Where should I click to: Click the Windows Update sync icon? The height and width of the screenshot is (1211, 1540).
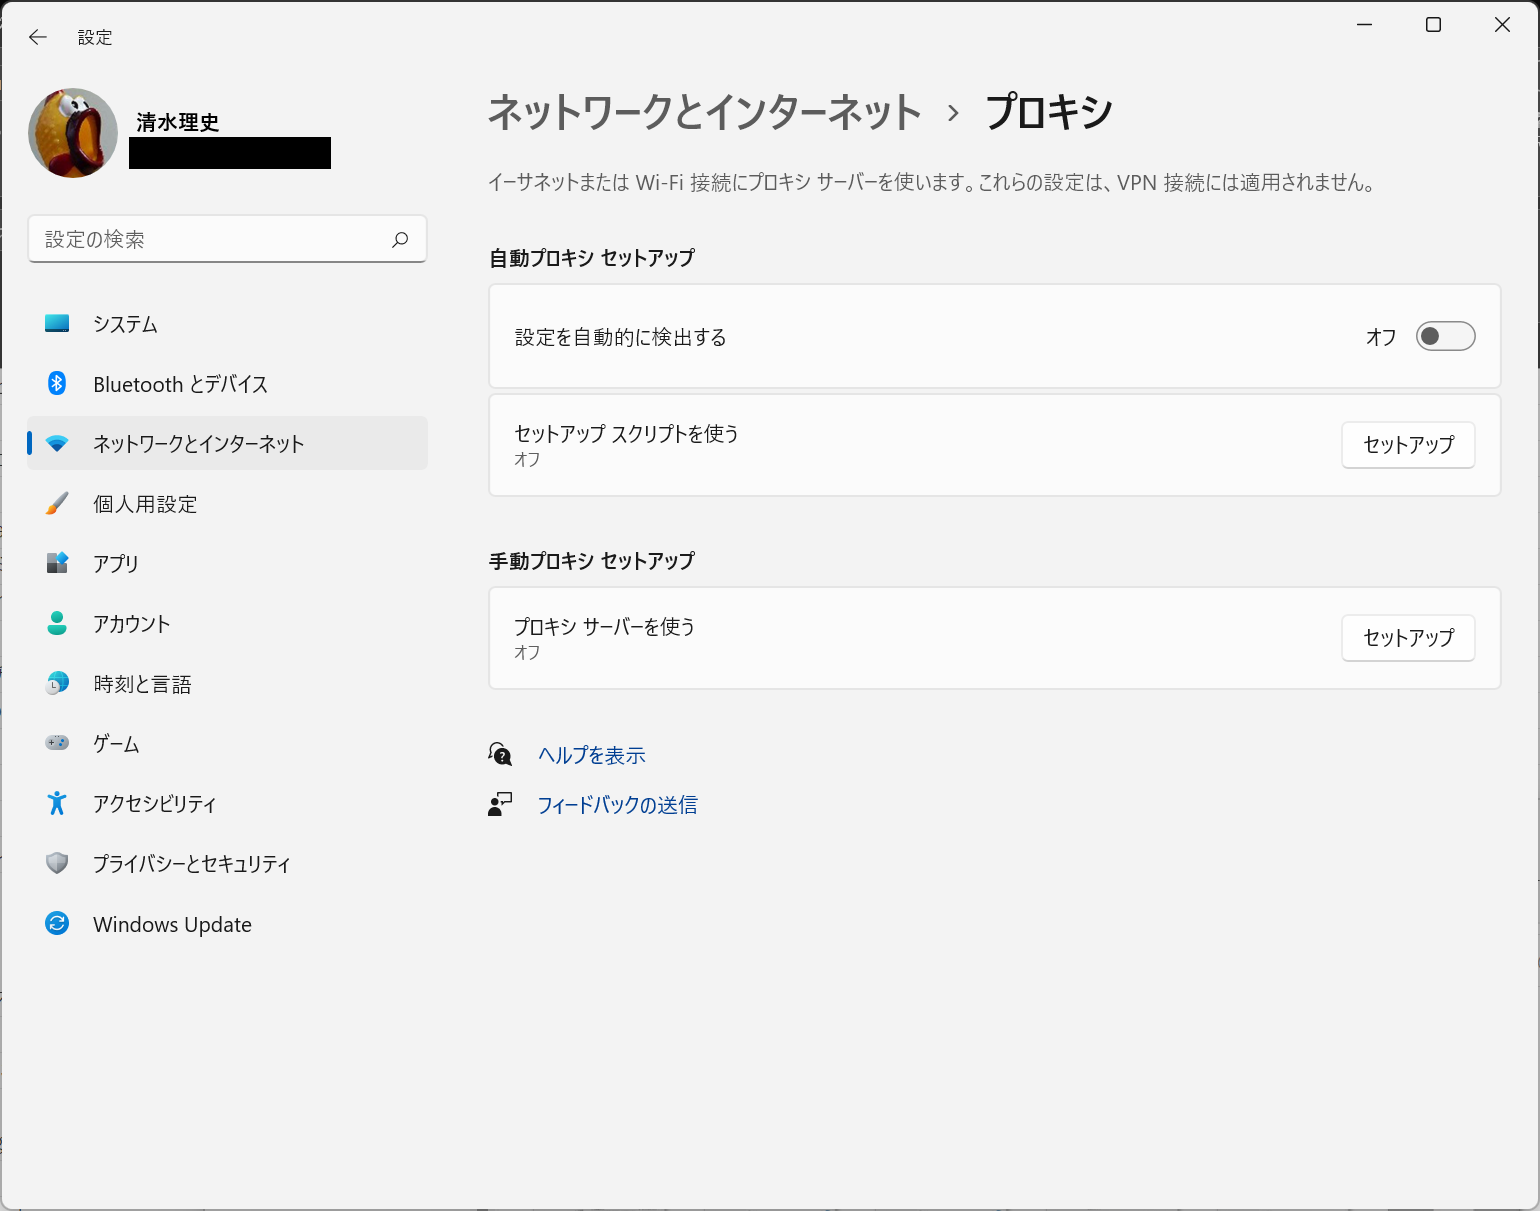coord(57,924)
